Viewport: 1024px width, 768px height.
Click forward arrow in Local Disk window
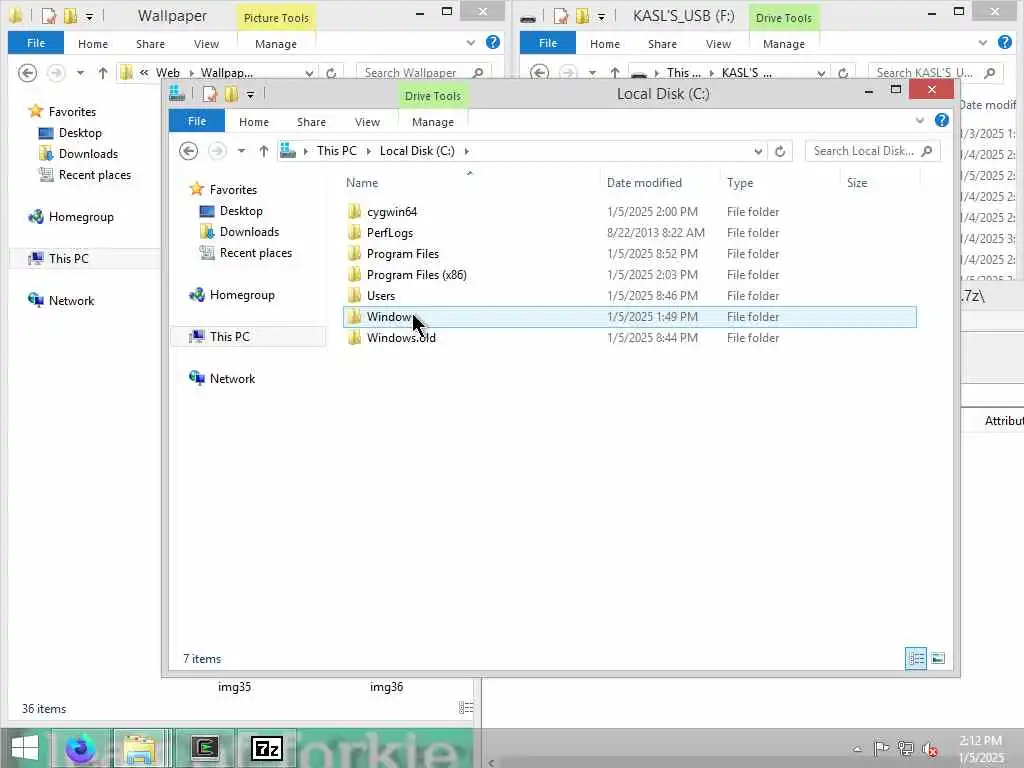pos(217,151)
